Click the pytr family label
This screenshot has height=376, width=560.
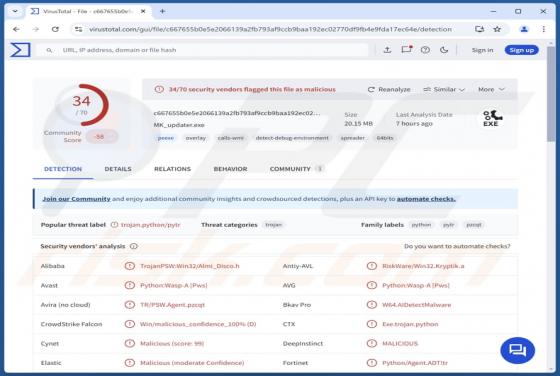point(449,225)
